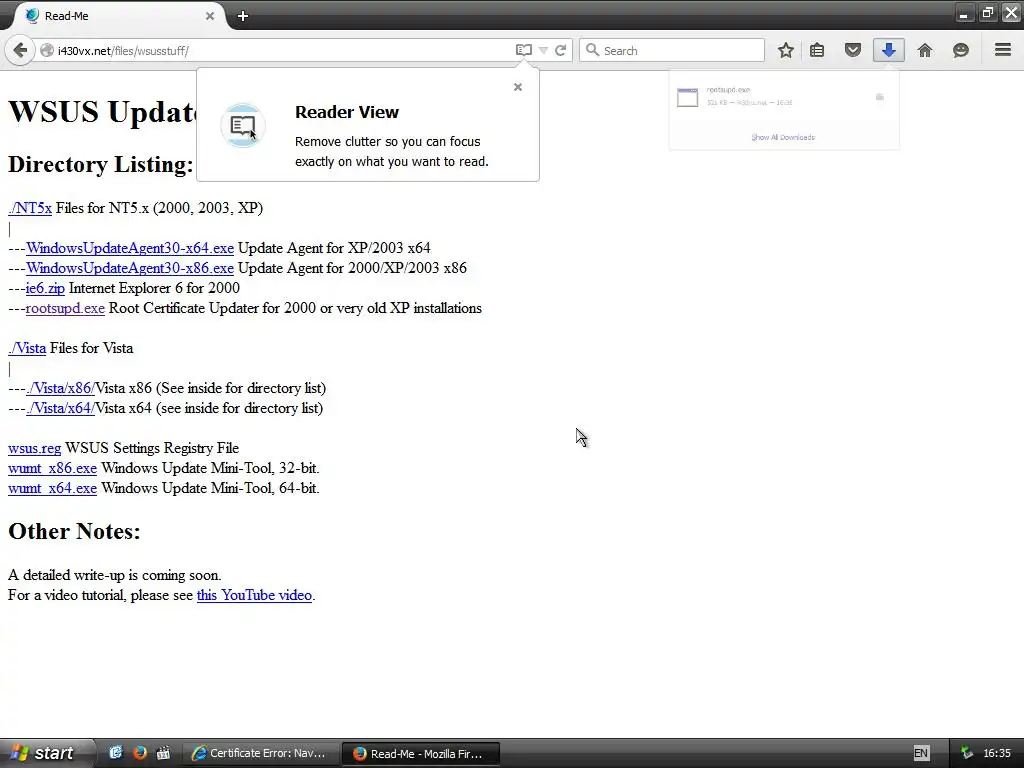The image size is (1024, 768).
Task: Save page to Pocket icon
Action: 853,50
